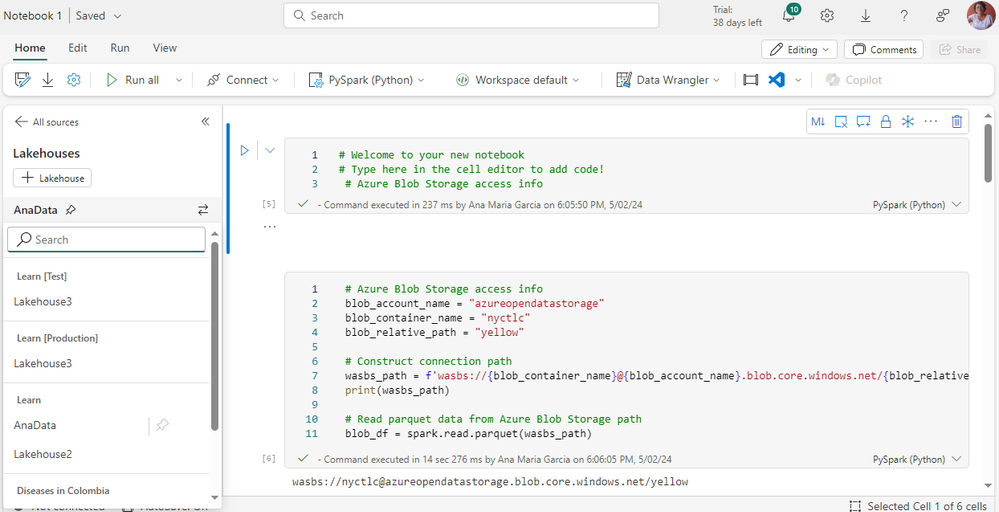Click the notebook edit pencil toolbar icon
The image size is (999, 512).
[x=22, y=80]
